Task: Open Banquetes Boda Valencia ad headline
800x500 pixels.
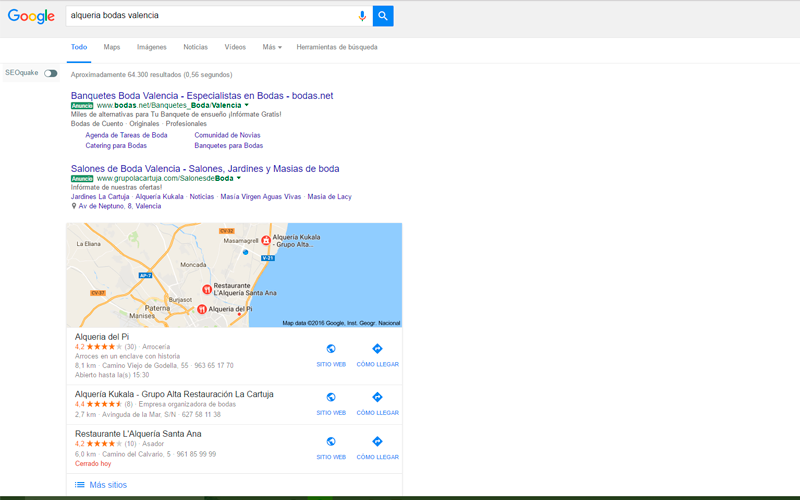Action: [x=202, y=95]
